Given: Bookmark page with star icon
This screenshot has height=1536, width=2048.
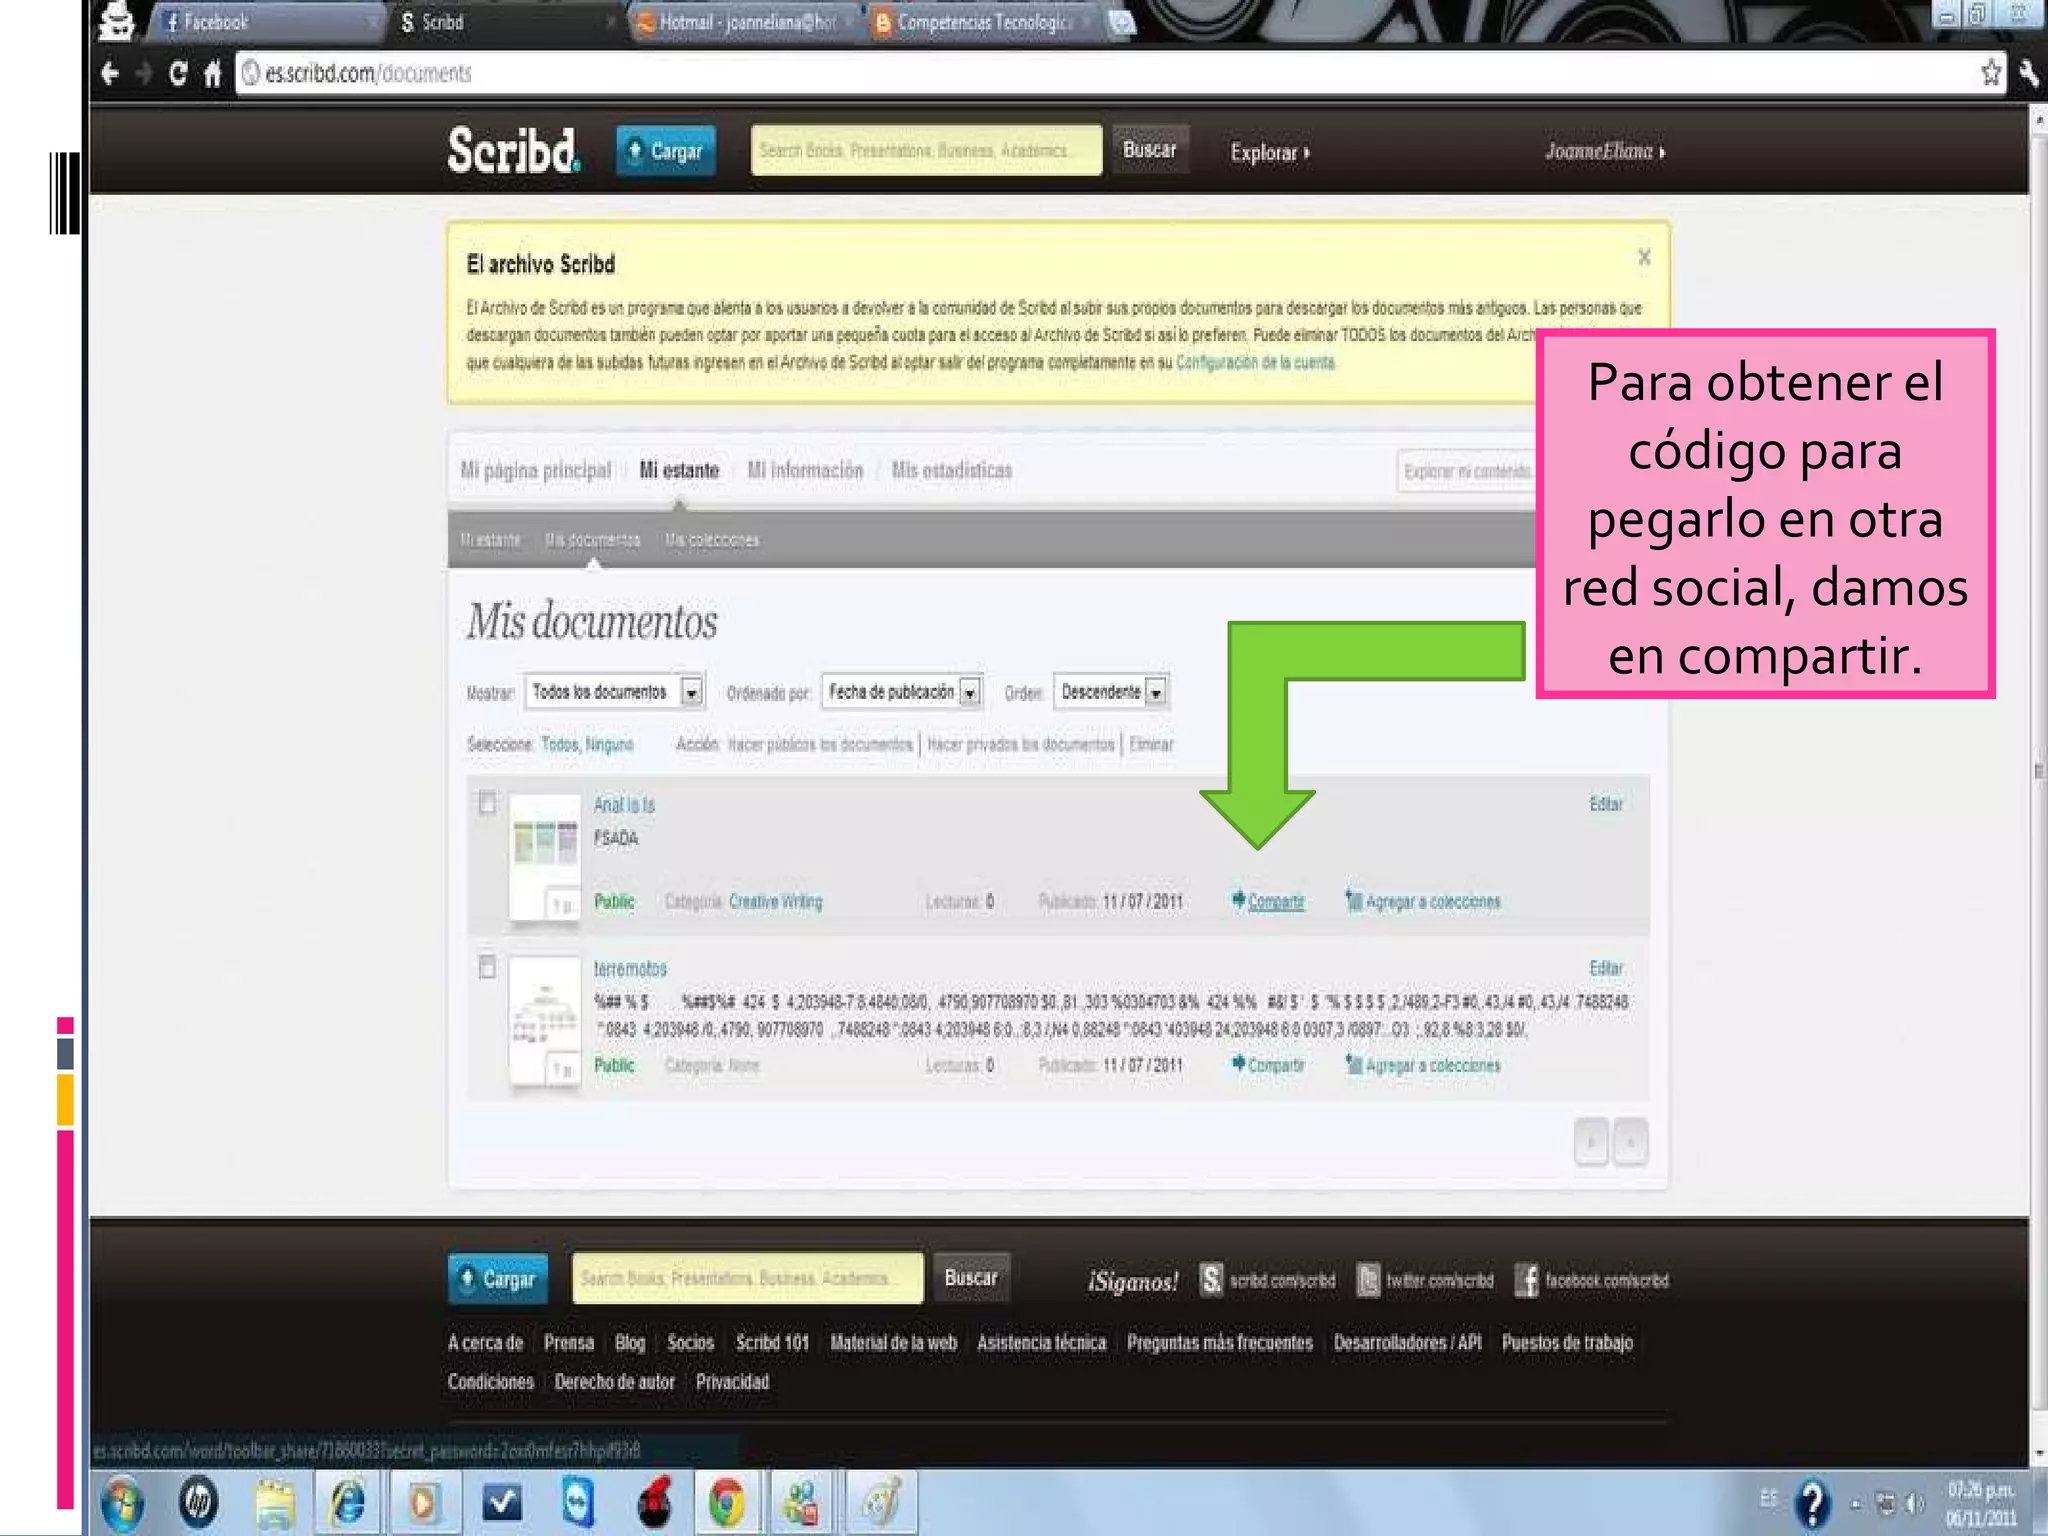Looking at the screenshot, I should click(x=1991, y=73).
